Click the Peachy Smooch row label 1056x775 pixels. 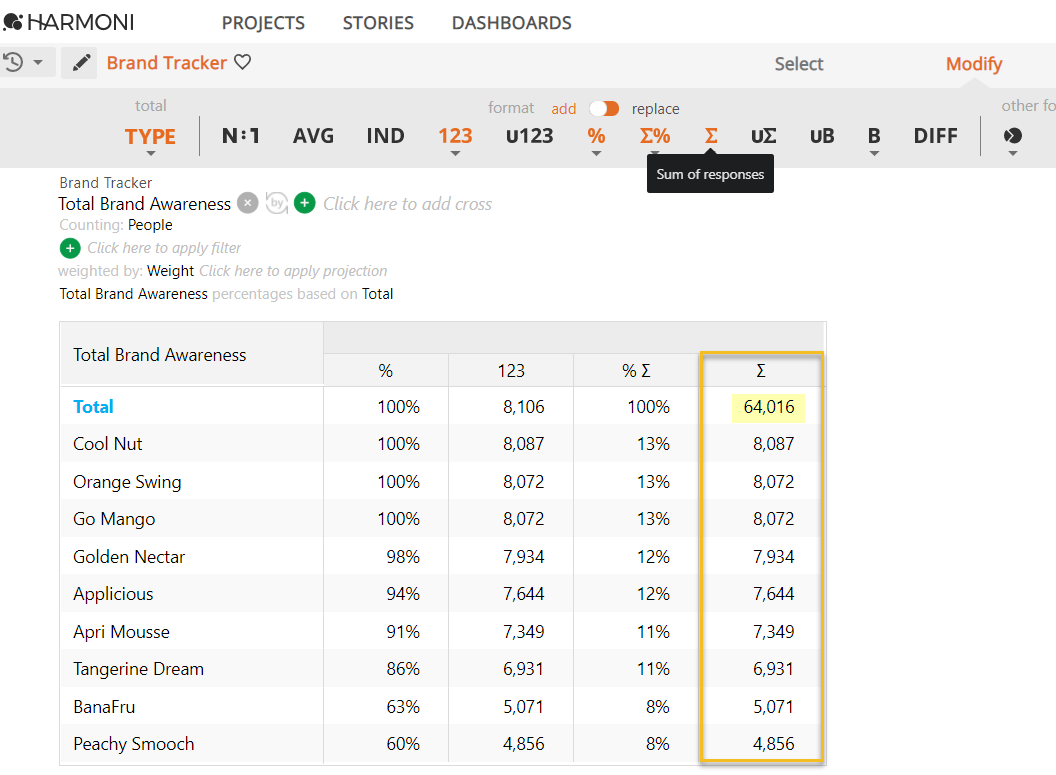click(133, 744)
